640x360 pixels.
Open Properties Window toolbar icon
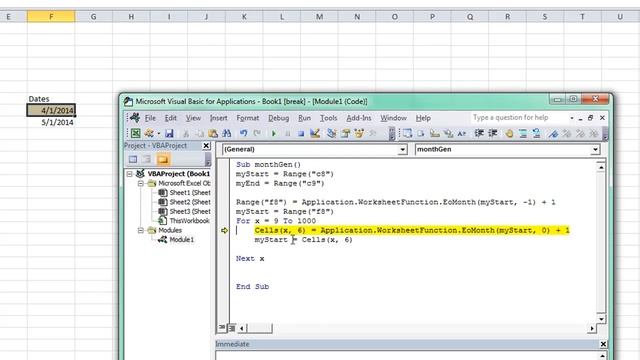click(345, 133)
